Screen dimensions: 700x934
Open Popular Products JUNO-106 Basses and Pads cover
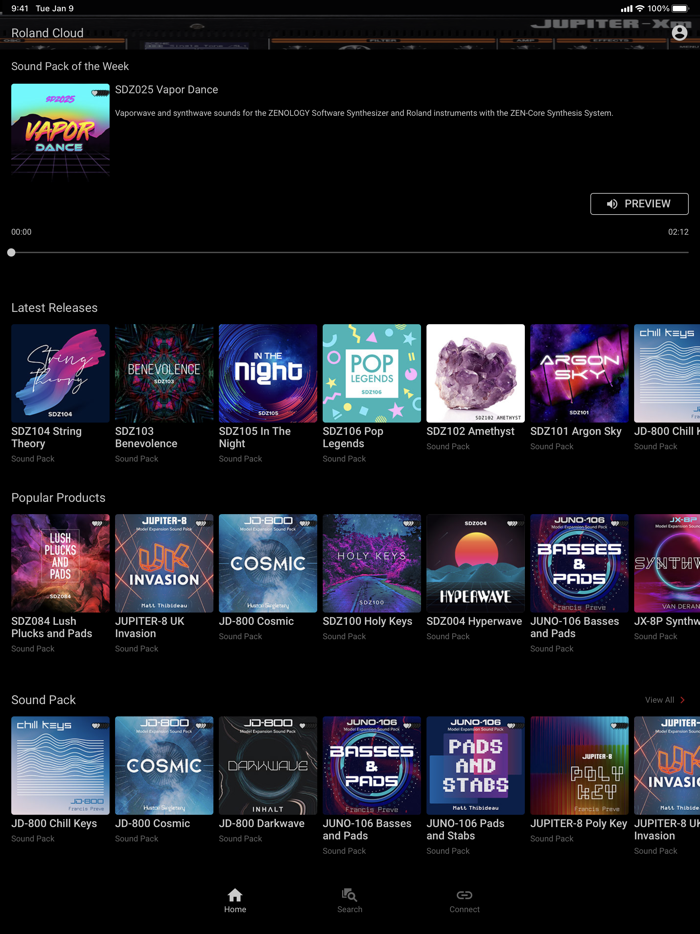point(580,563)
